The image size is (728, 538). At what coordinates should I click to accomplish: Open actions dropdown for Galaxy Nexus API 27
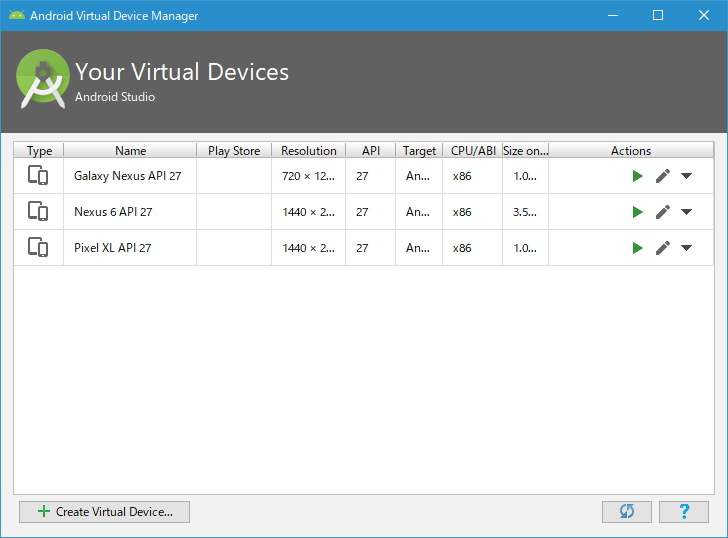point(686,176)
